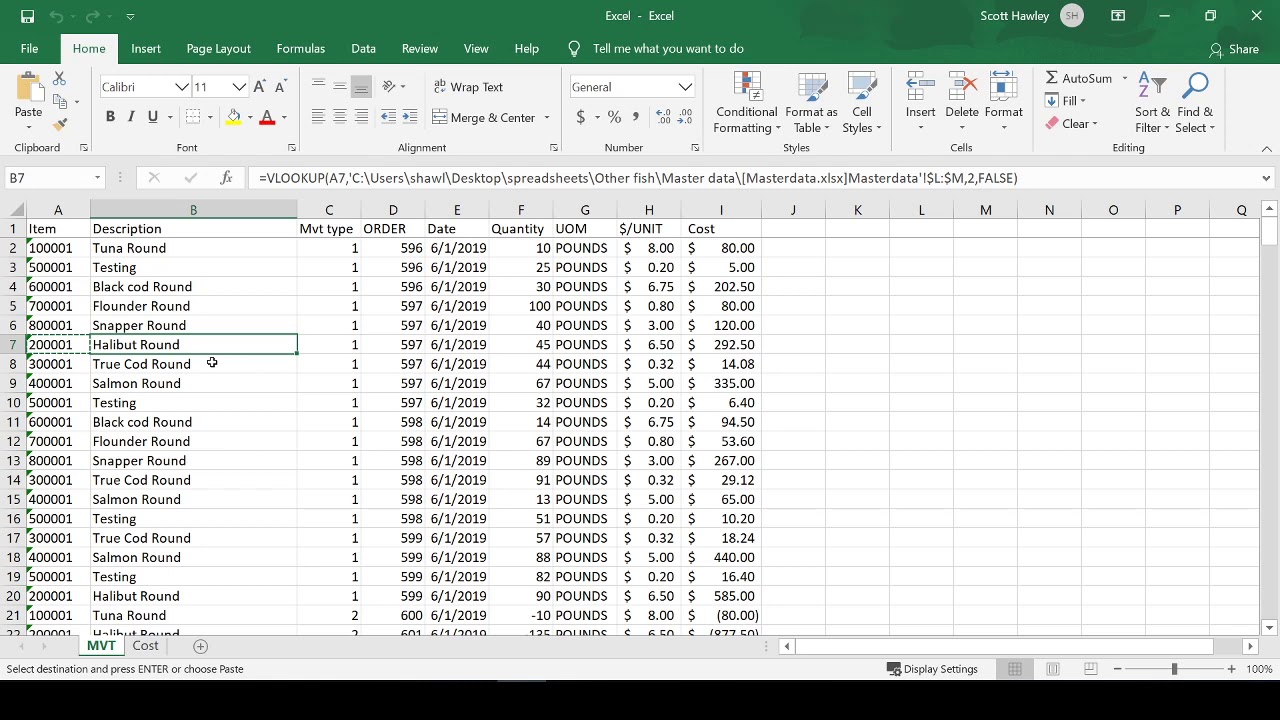The image size is (1280, 720).
Task: Expand the Name Box dropdown arrow
Action: (x=97, y=178)
